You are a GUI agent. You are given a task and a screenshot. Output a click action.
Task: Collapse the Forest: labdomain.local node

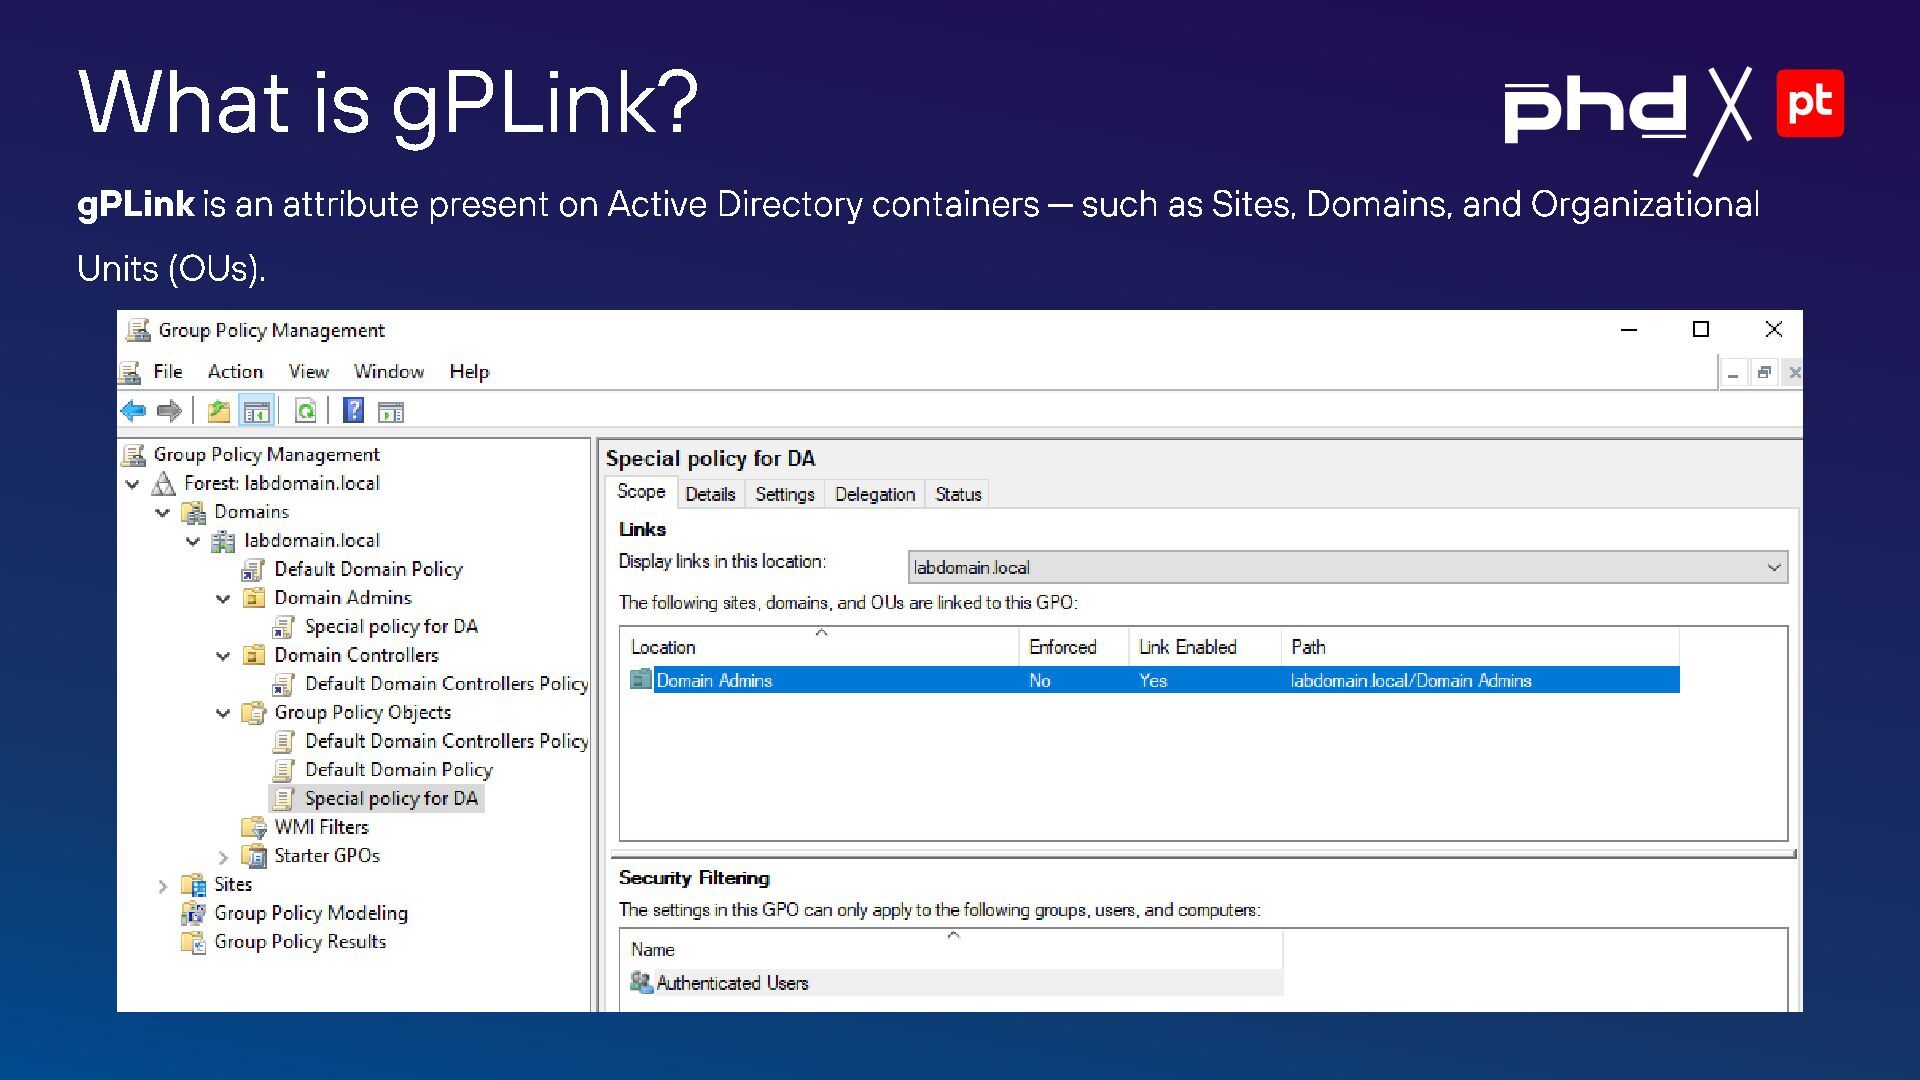133,484
